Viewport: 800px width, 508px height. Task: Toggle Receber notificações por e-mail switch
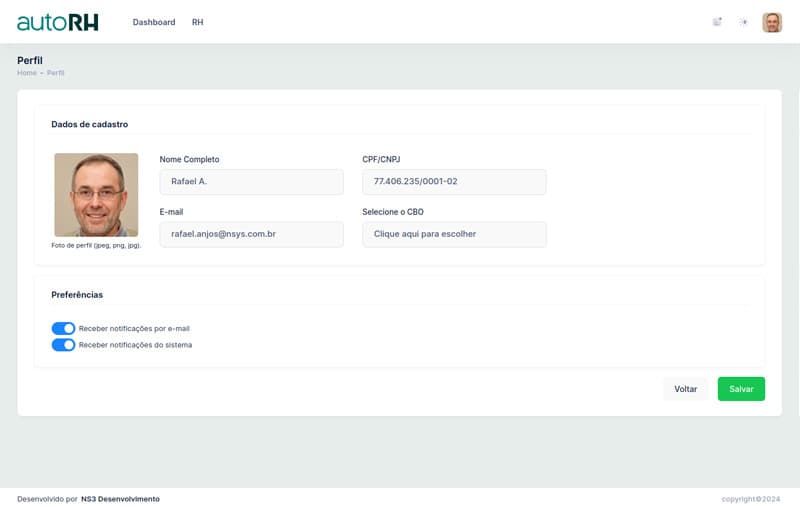click(x=63, y=328)
